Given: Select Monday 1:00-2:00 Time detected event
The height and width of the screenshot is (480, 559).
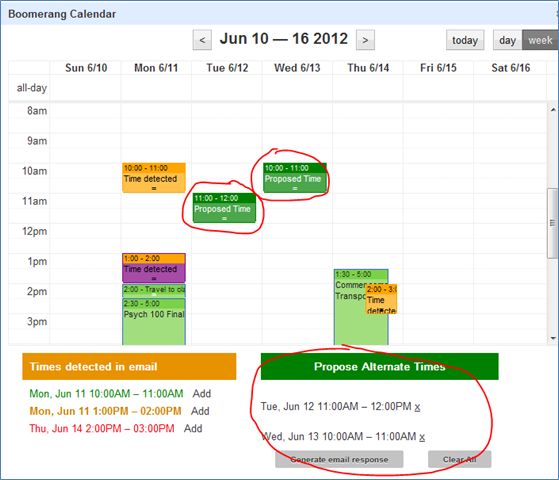Looking at the screenshot, I should point(154,268).
